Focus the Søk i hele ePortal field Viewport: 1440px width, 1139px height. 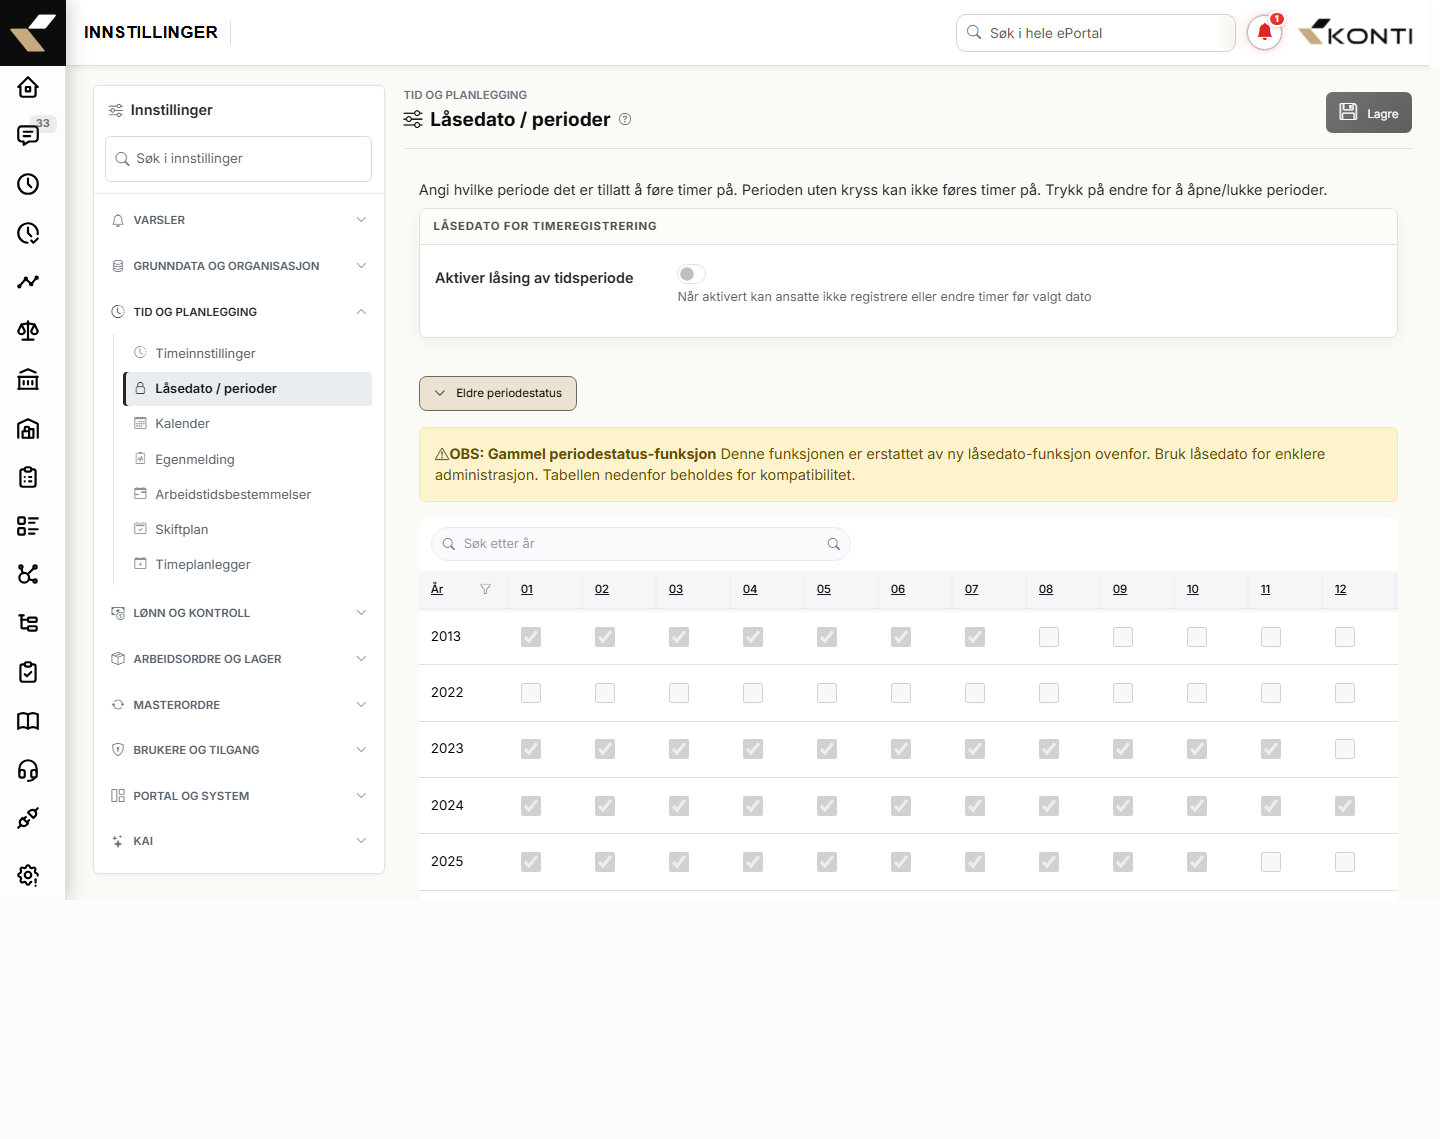[x=1096, y=33]
